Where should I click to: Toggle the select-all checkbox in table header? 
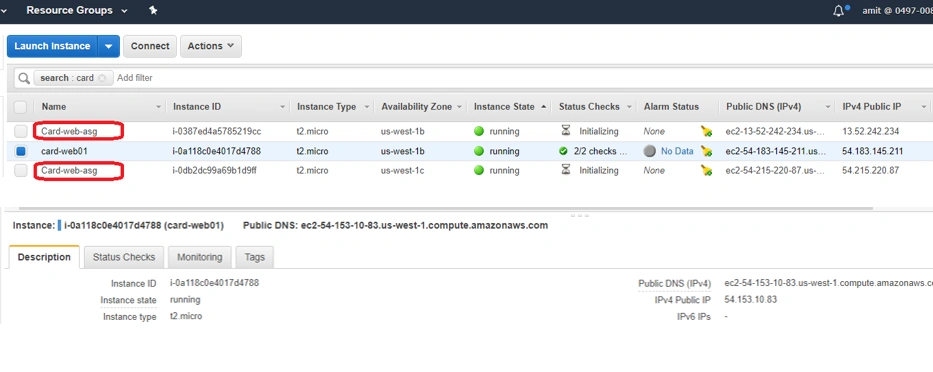pyautogui.click(x=21, y=107)
